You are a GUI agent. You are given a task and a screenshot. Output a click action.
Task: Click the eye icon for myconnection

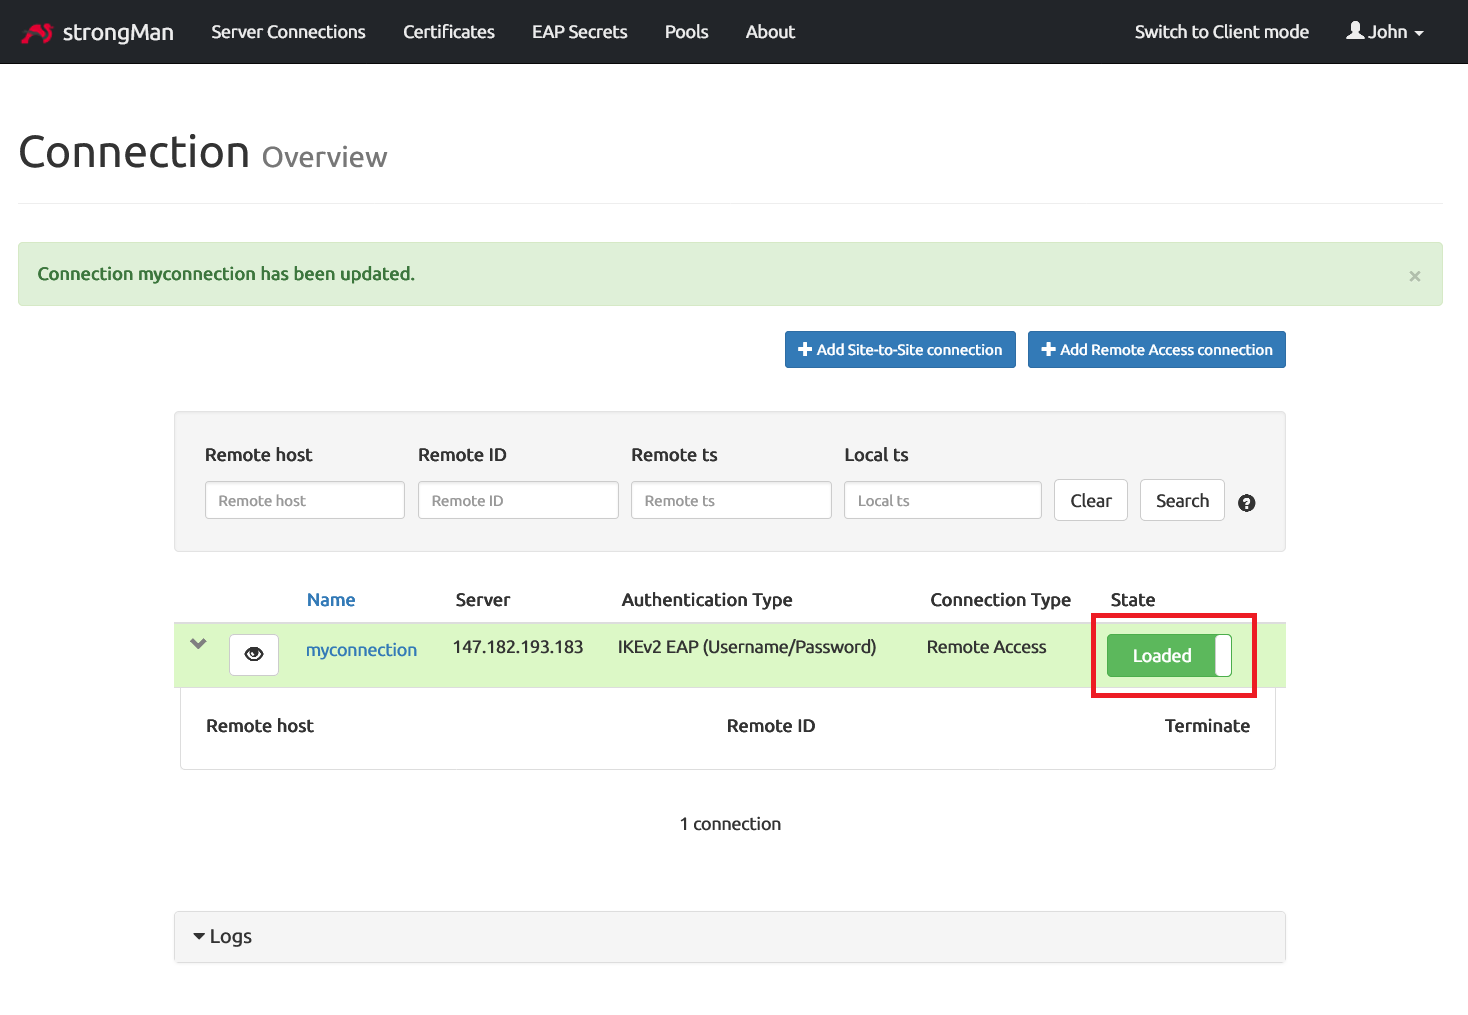click(254, 655)
